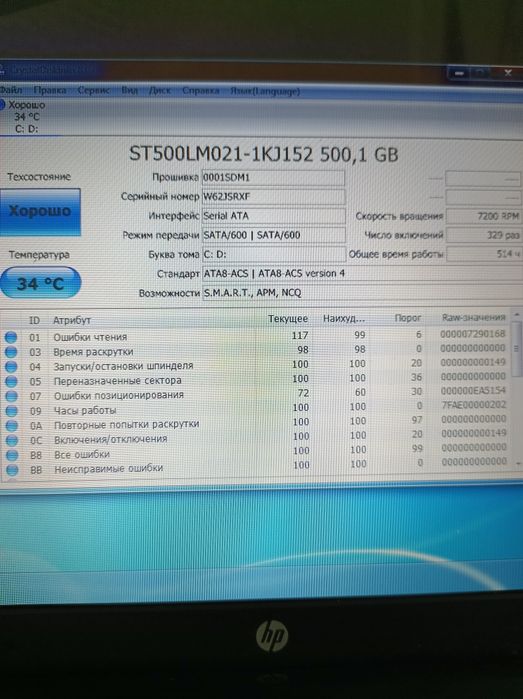Click status icon for Включения/отключения row
Viewport: 523px width, 699px height.
point(12,440)
